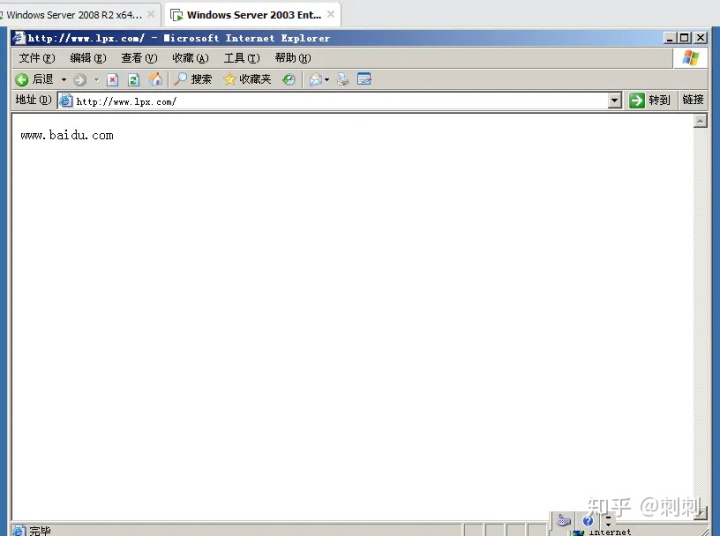720x536 pixels.
Task: Click the page icon in address bar
Action: 66,101
